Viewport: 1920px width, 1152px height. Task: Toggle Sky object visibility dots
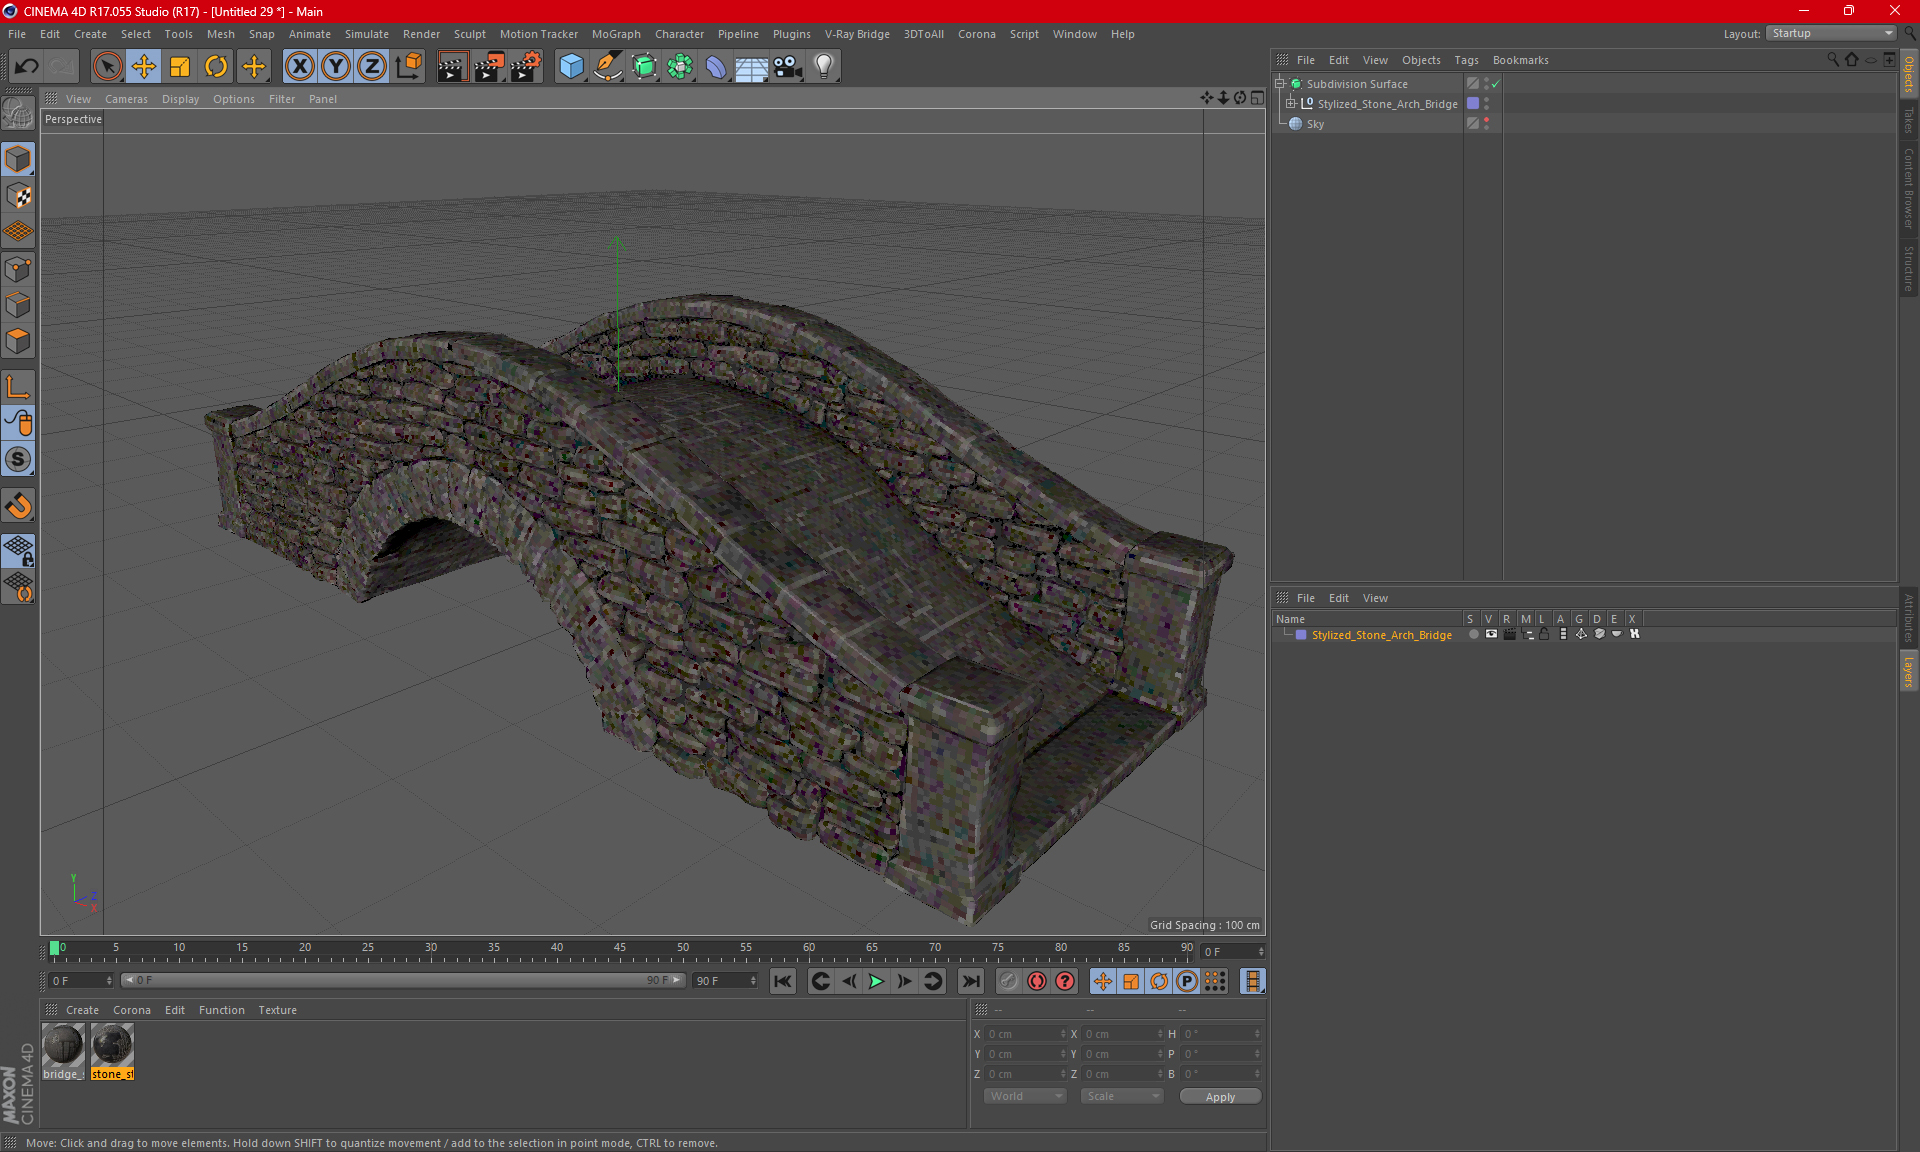coord(1487,124)
